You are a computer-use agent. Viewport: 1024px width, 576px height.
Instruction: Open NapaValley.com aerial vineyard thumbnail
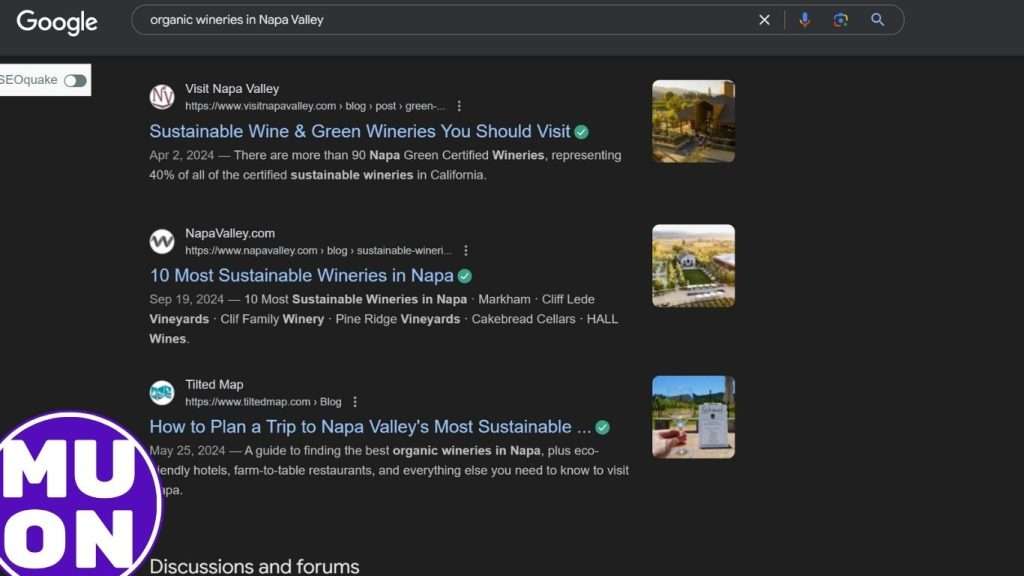(x=694, y=266)
